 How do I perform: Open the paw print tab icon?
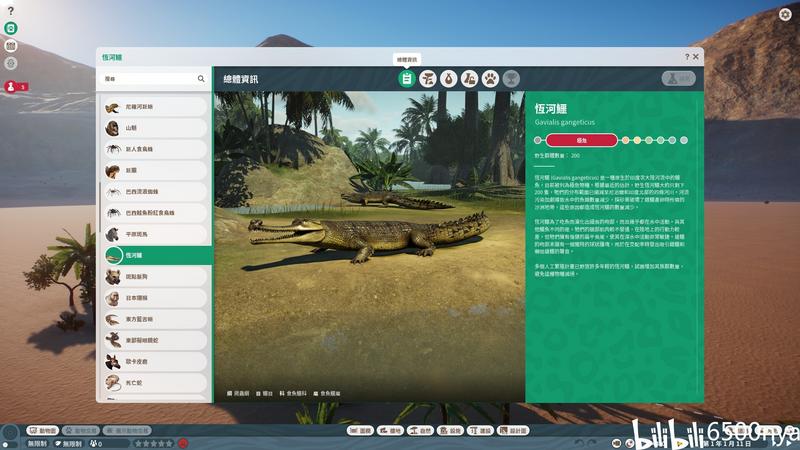tap(490, 79)
